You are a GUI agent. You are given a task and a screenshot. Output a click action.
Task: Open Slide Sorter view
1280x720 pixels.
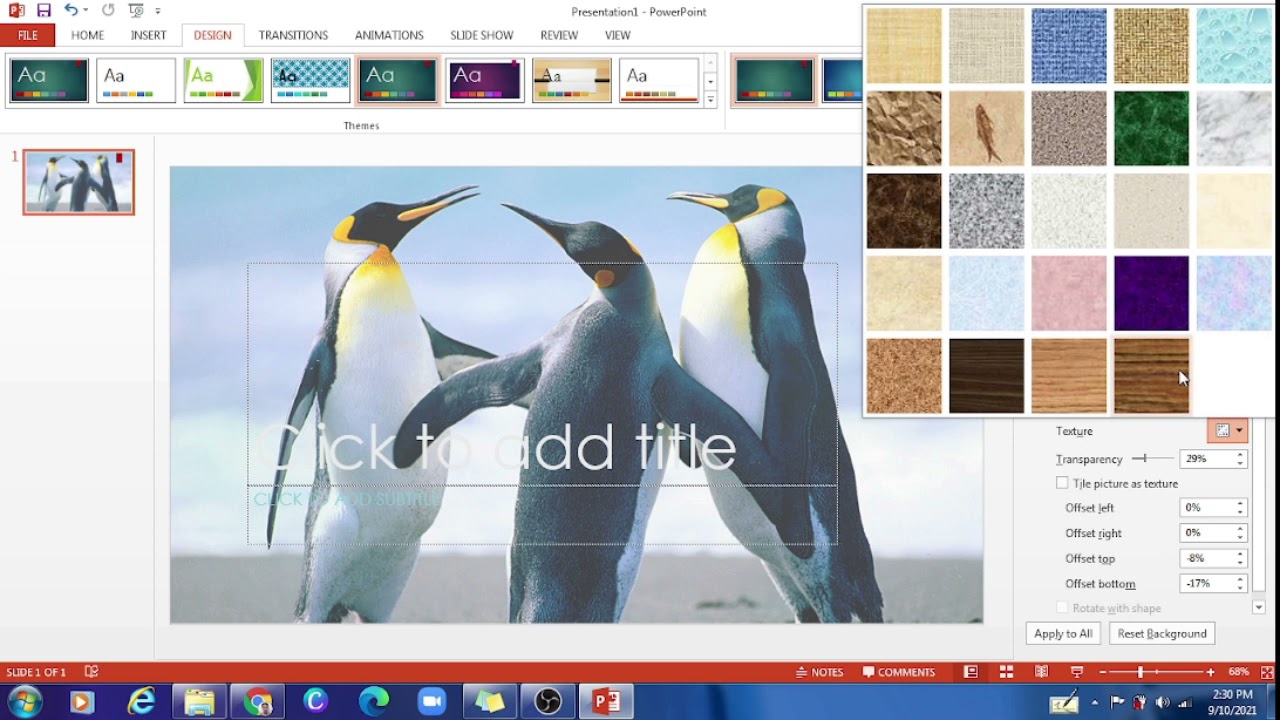coord(1006,672)
